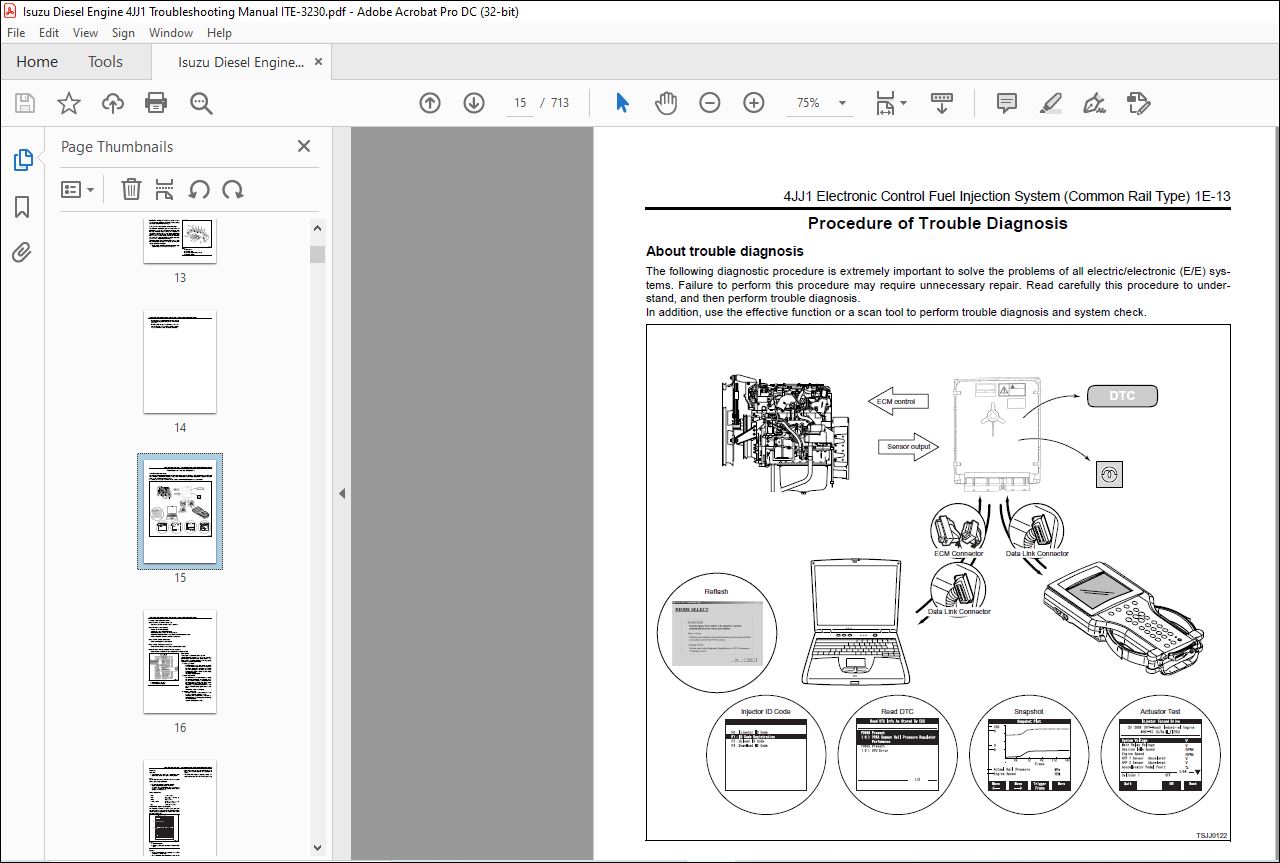Add a sticky note comment

tap(1007, 103)
